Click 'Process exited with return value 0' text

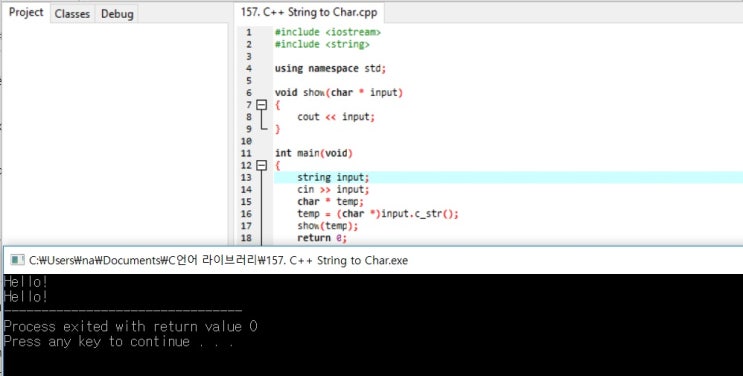pos(130,326)
